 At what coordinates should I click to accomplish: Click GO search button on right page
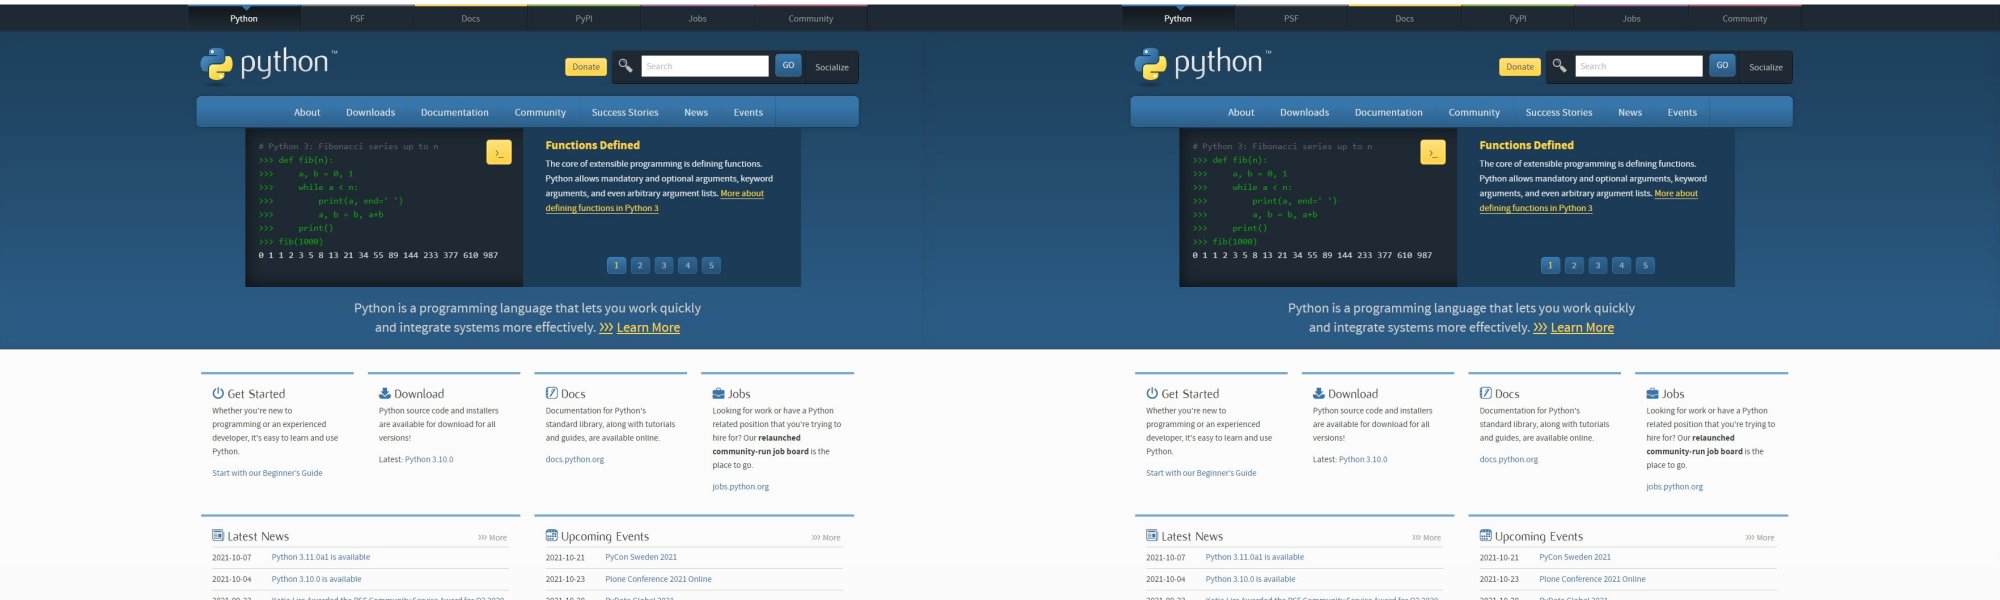click(x=1722, y=66)
